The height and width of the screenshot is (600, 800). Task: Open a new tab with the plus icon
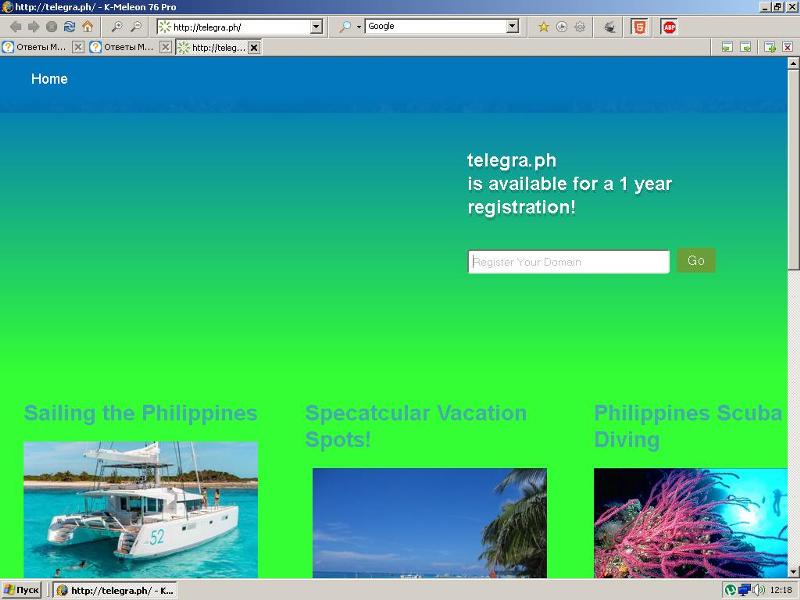[x=770, y=47]
